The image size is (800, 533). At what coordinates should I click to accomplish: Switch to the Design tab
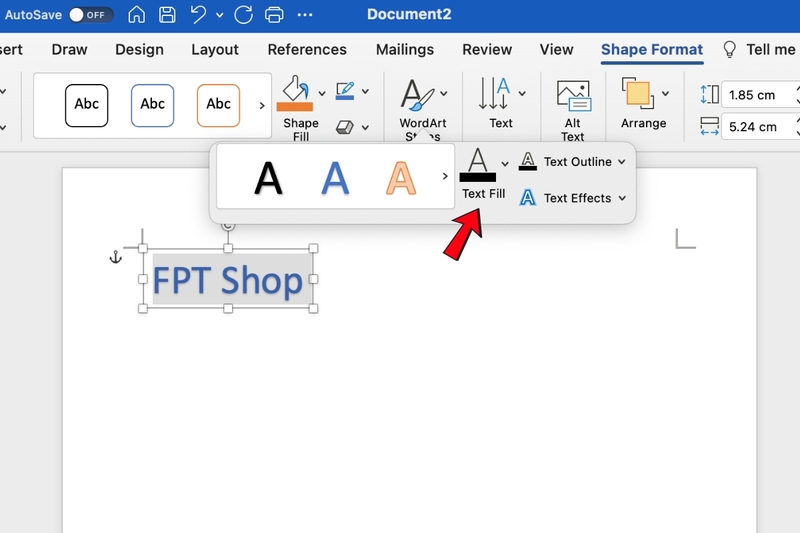coord(139,49)
